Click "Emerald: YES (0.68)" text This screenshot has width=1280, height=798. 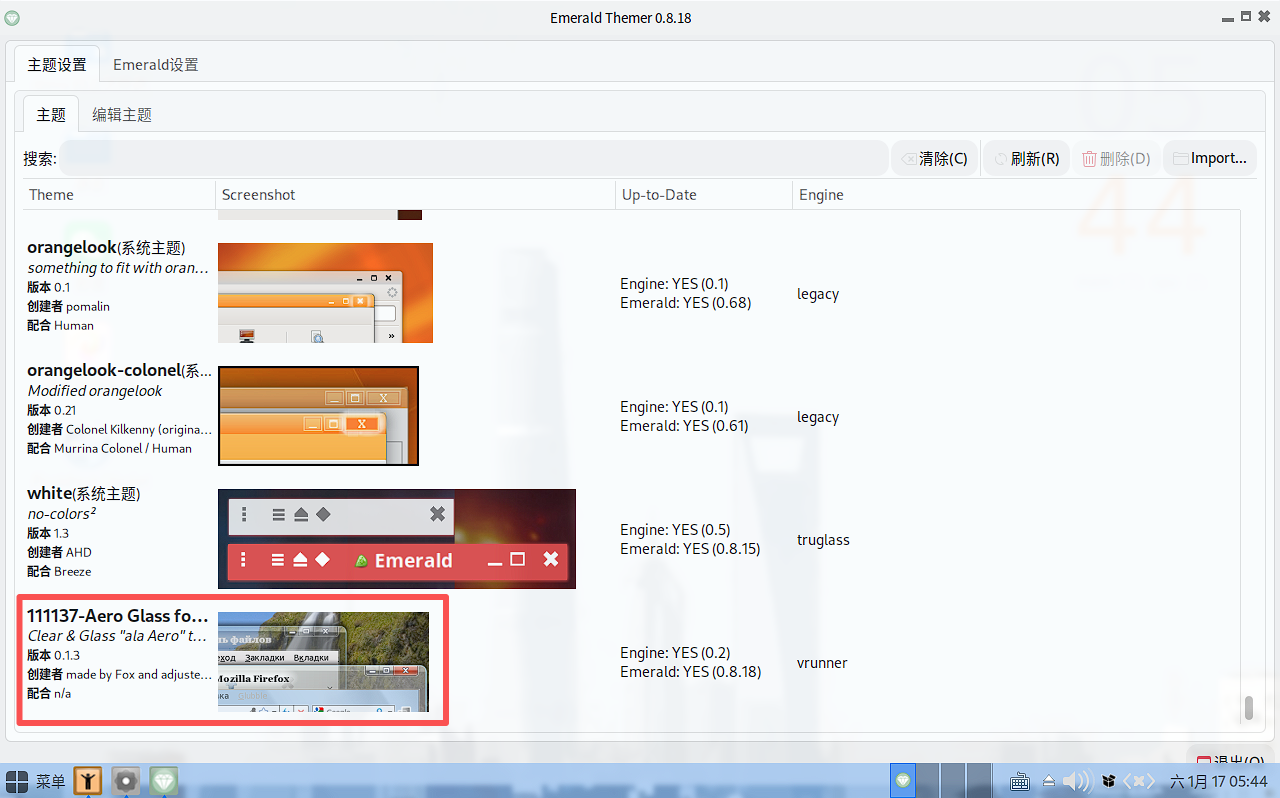(x=686, y=303)
